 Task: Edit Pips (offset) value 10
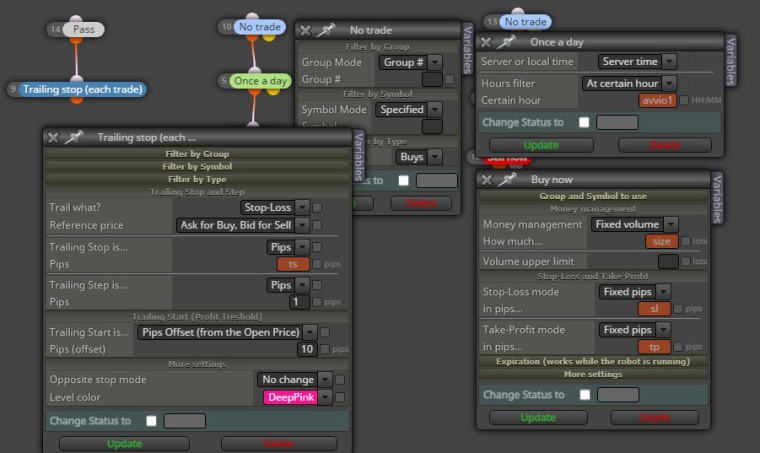[307, 349]
